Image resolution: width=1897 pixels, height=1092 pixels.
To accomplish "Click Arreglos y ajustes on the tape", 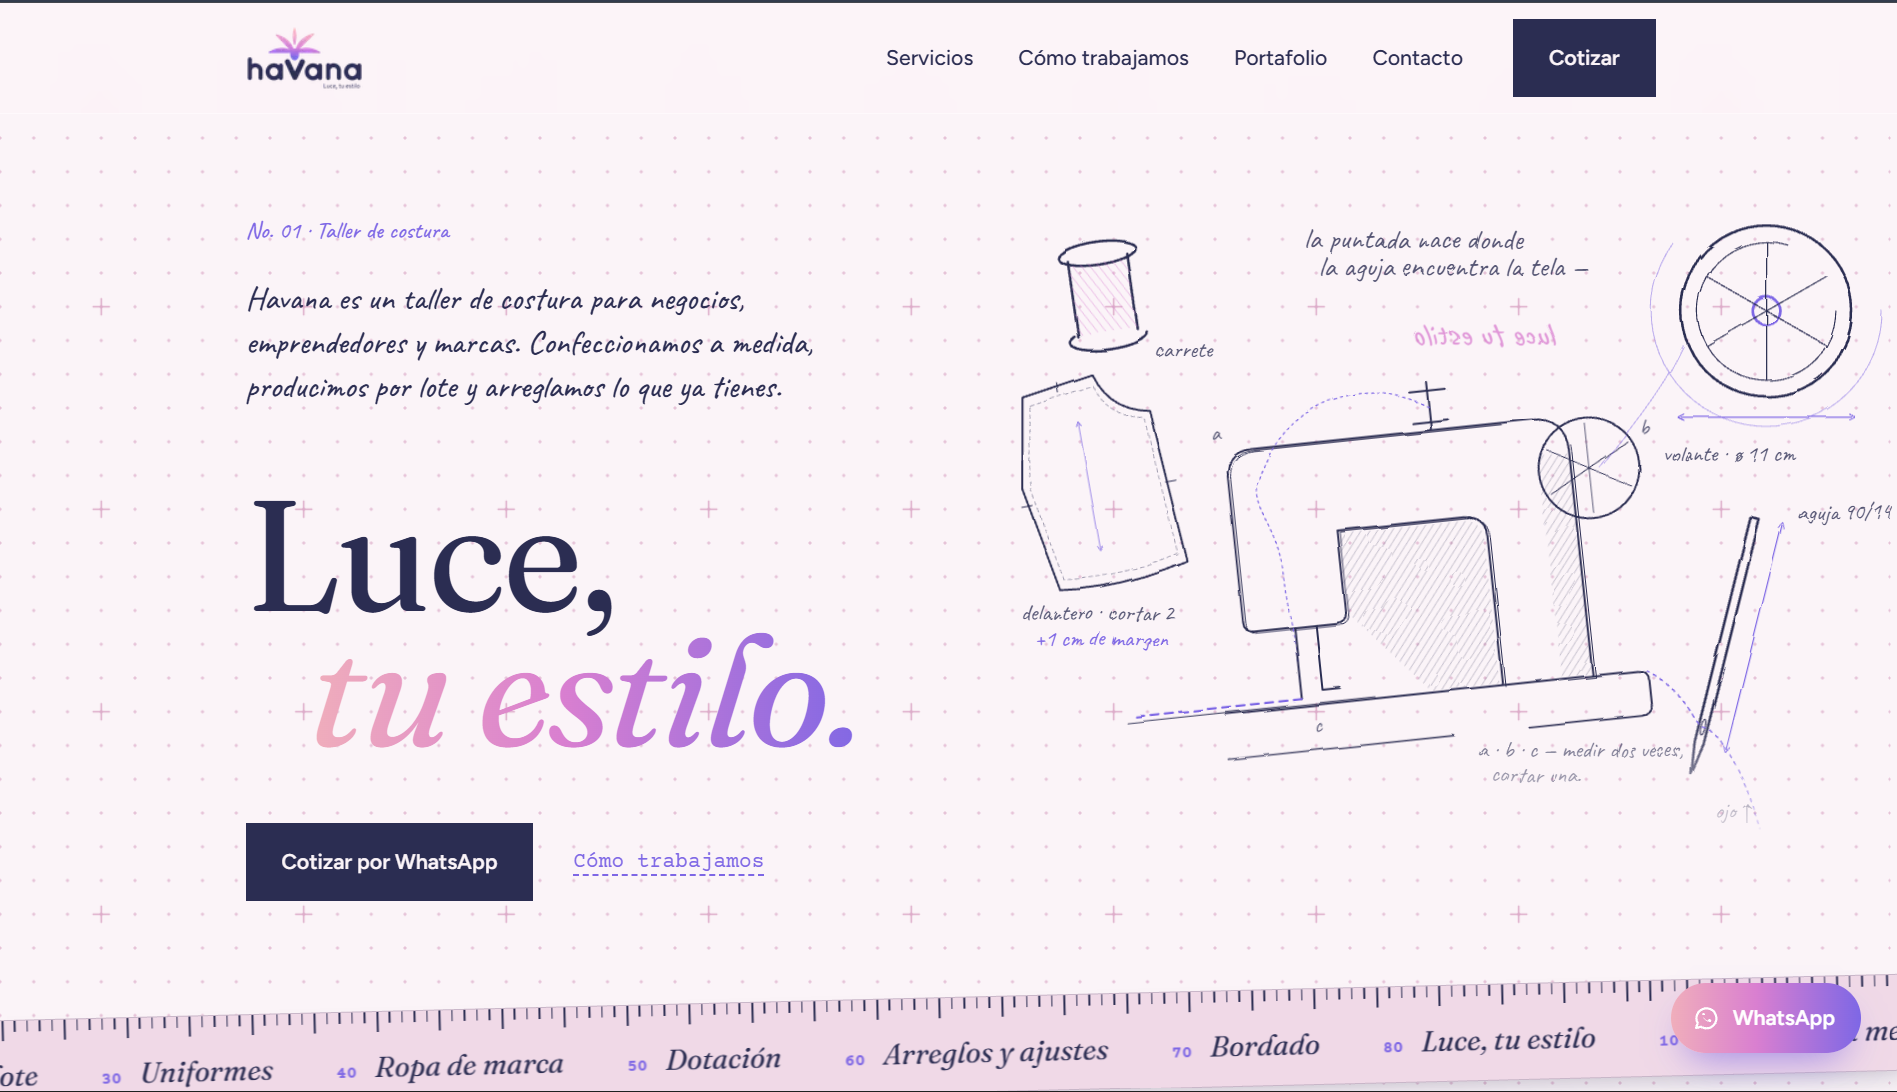I will tap(995, 1053).
